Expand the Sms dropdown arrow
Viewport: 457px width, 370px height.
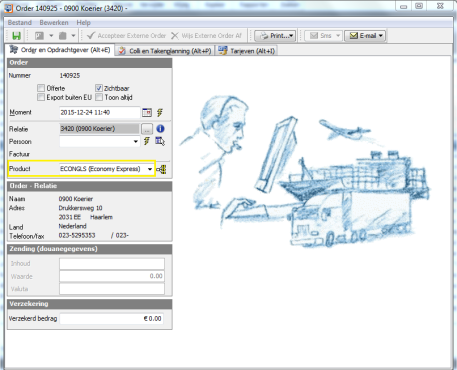click(x=338, y=36)
